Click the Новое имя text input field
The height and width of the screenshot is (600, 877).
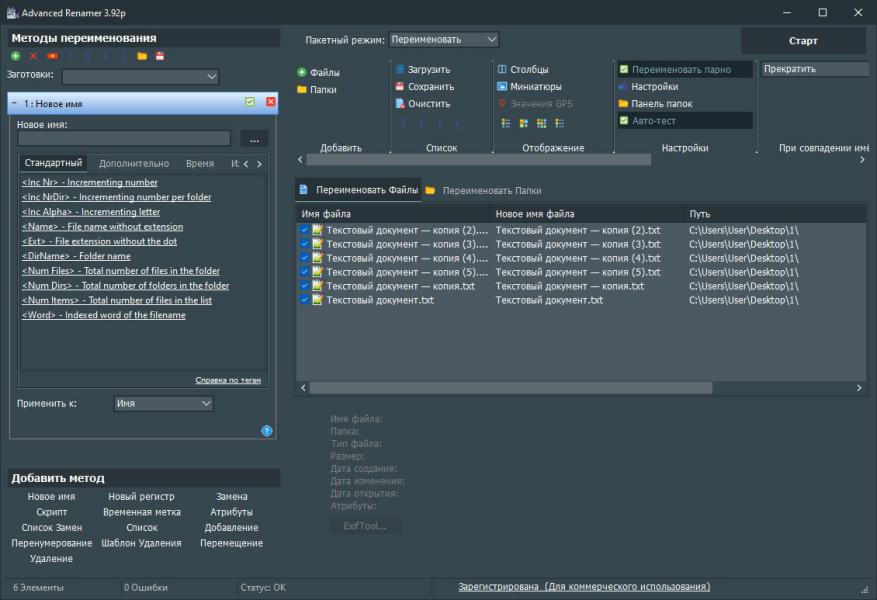tap(124, 139)
